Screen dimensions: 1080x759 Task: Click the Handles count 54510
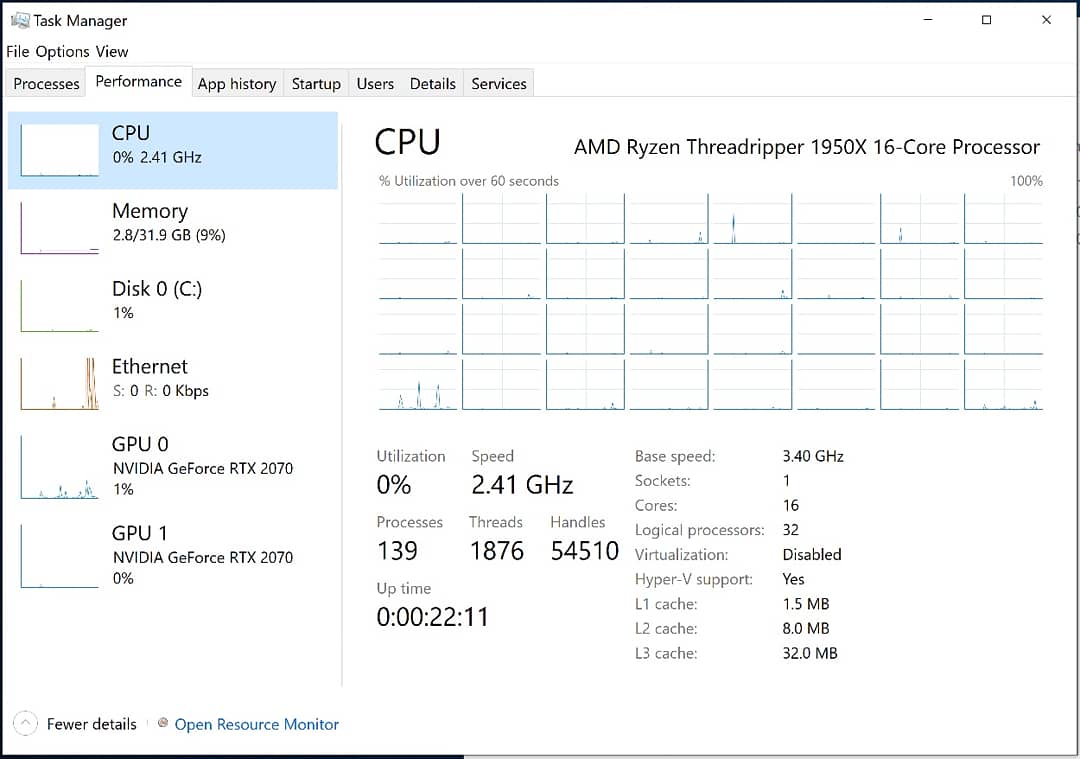(584, 550)
